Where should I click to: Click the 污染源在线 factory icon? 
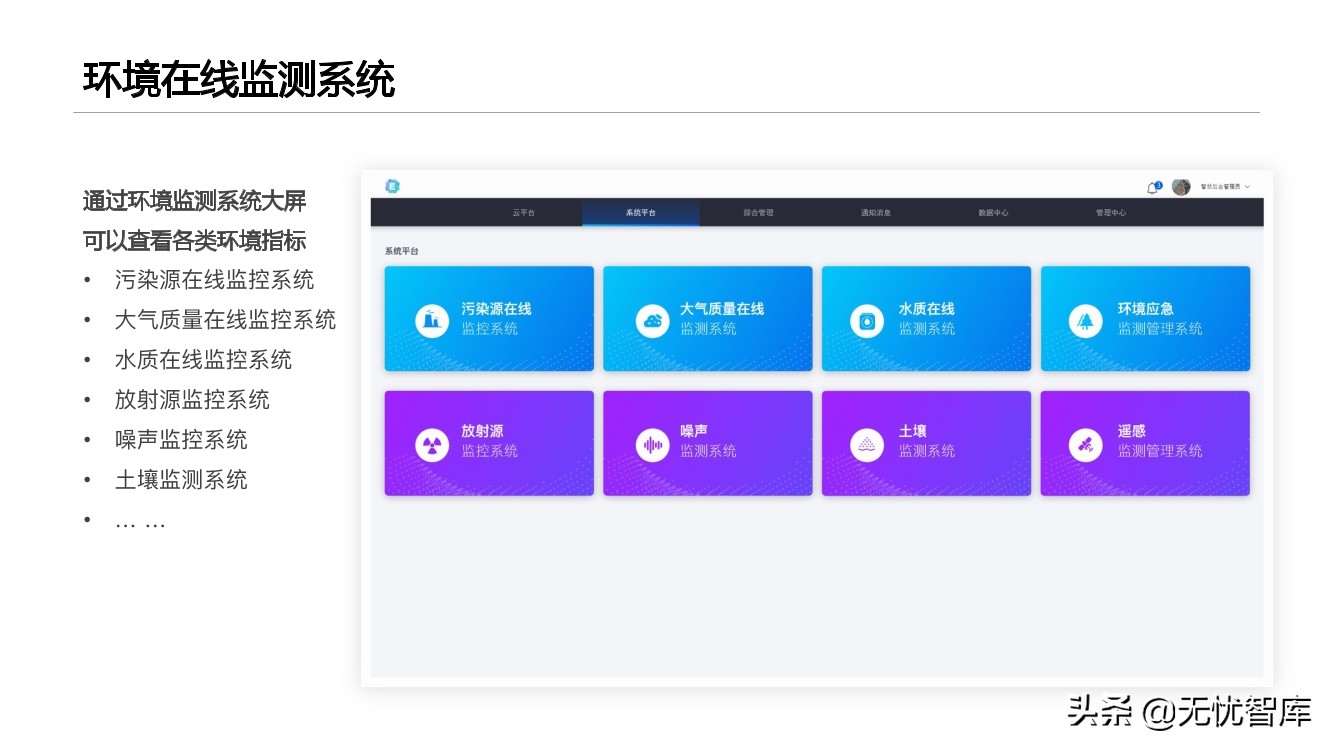(x=432, y=320)
